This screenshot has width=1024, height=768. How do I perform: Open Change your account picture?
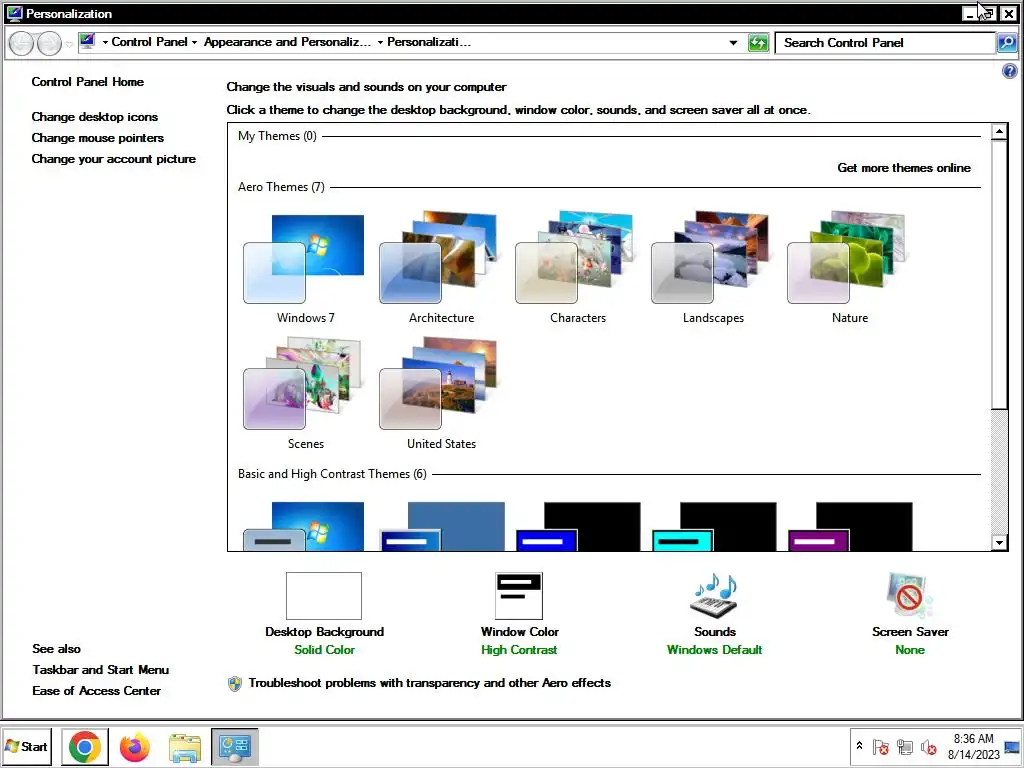click(x=114, y=159)
